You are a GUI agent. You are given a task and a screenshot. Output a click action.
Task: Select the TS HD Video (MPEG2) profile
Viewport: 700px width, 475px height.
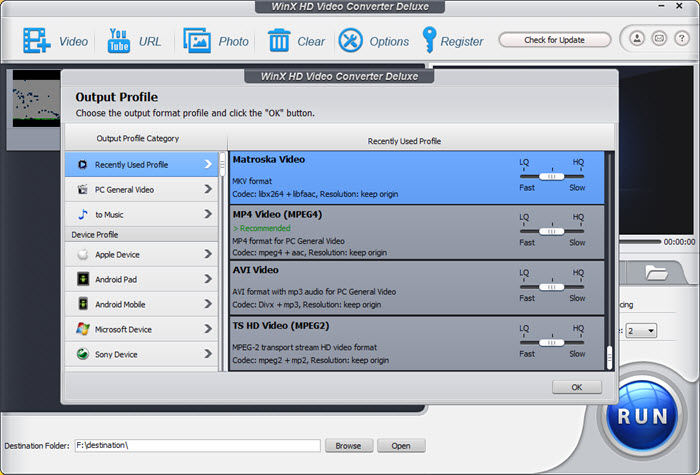[417, 343]
